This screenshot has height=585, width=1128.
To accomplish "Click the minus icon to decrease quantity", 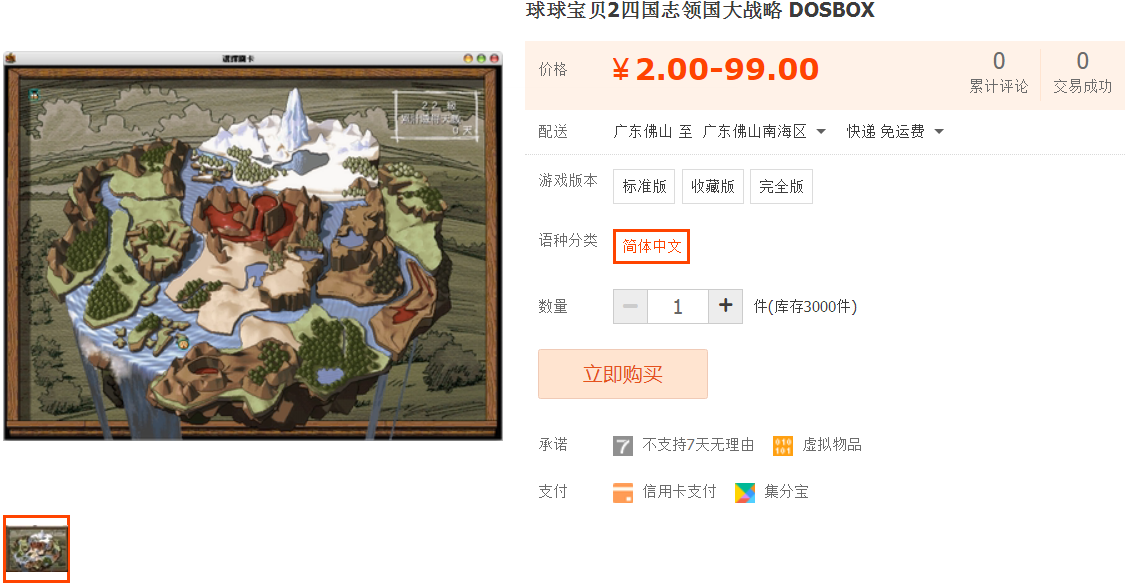I will pyautogui.click(x=630, y=306).
